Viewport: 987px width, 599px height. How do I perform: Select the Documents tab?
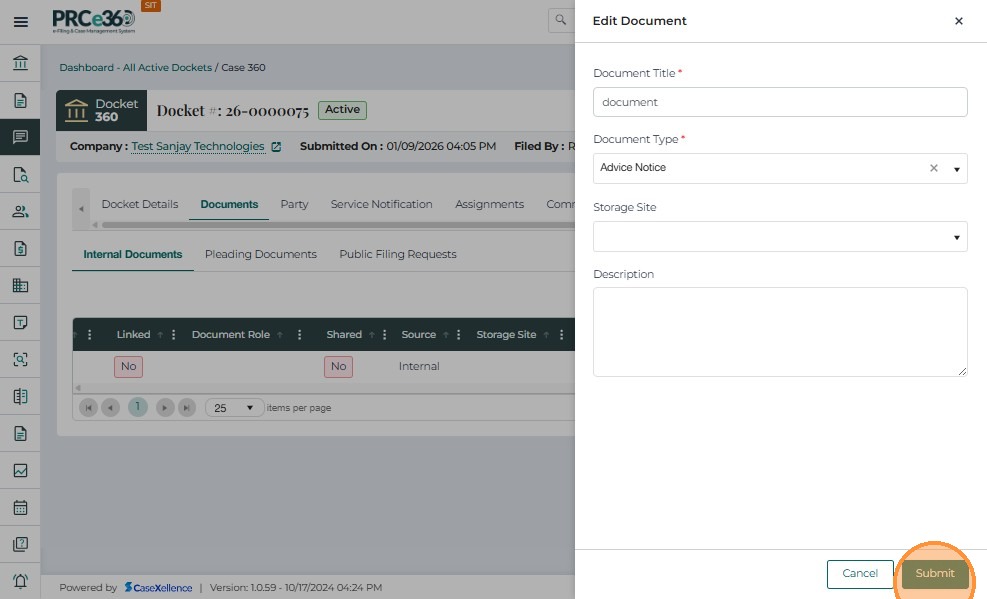click(229, 204)
